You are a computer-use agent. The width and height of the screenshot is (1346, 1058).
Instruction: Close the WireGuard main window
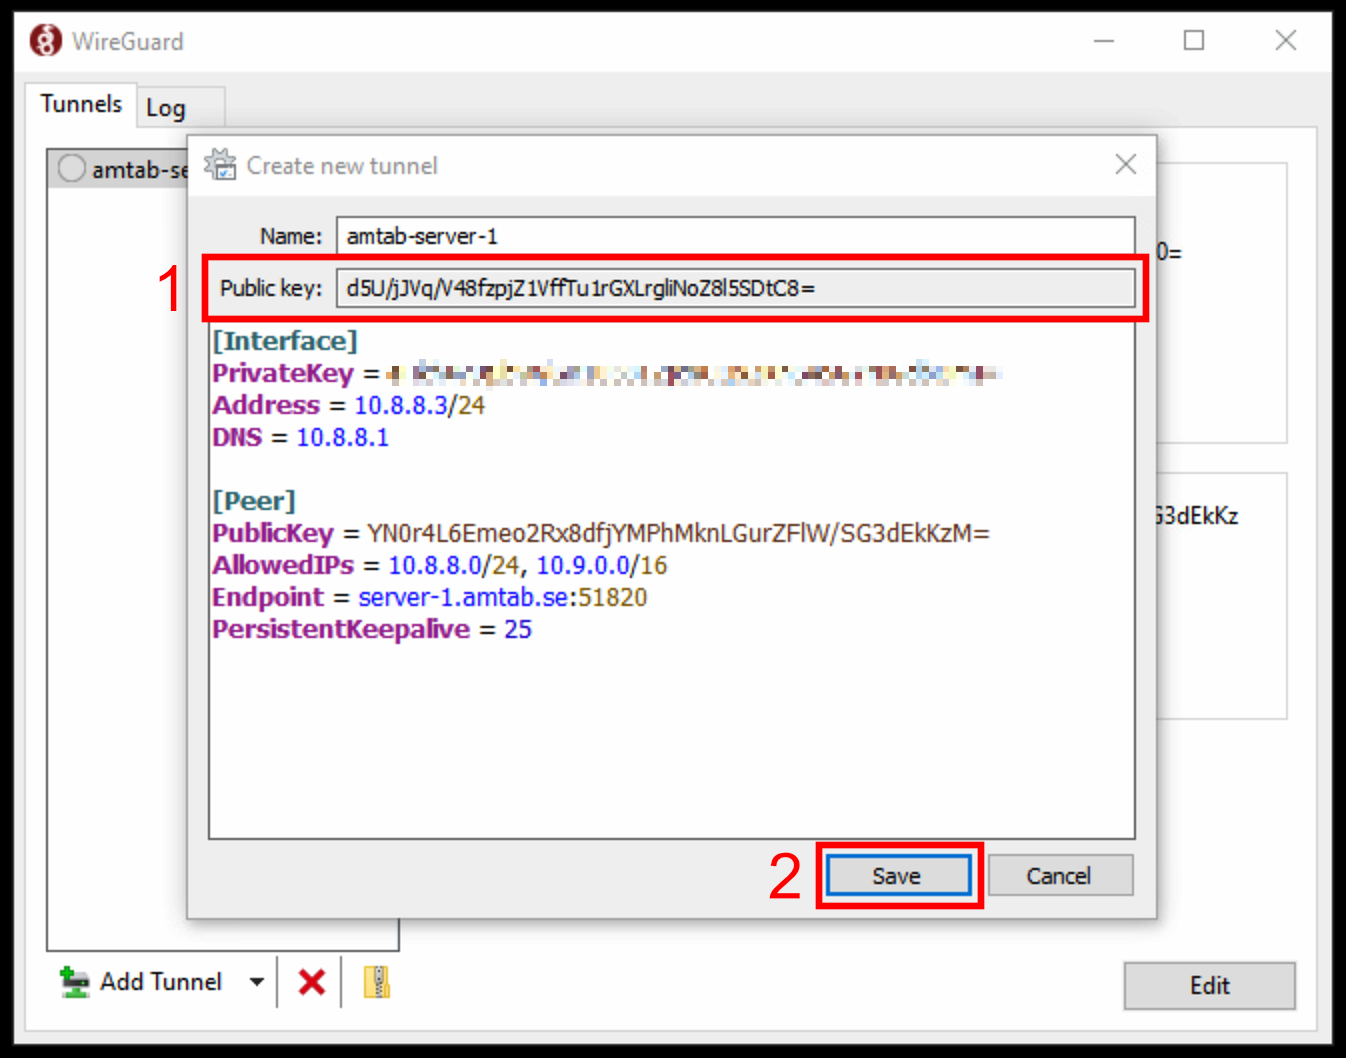click(x=1286, y=41)
